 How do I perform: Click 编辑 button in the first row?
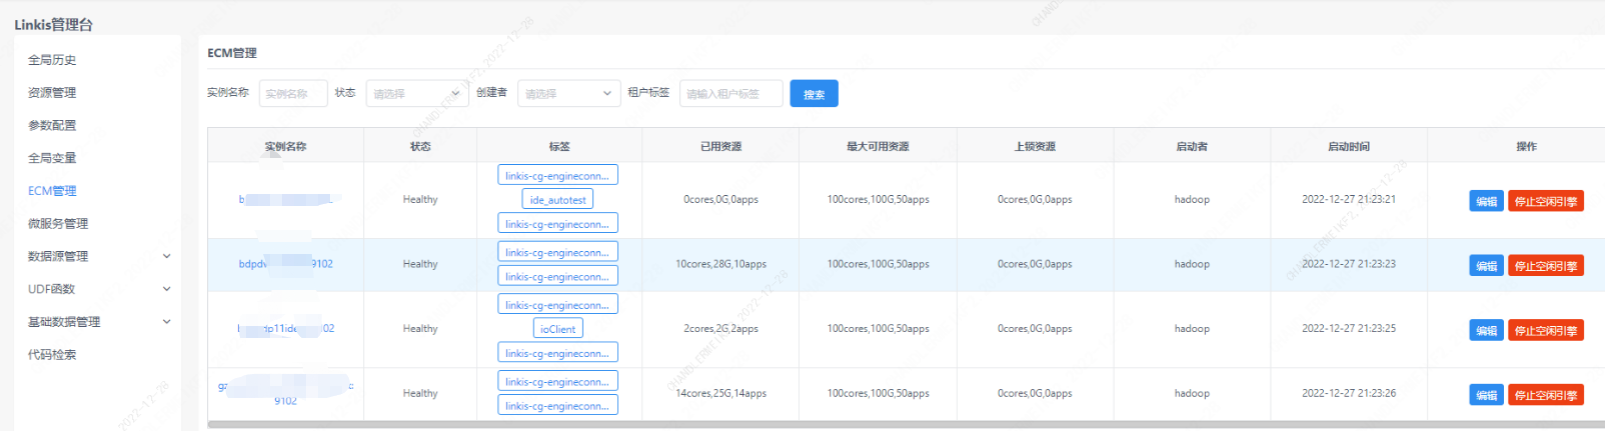point(1486,201)
